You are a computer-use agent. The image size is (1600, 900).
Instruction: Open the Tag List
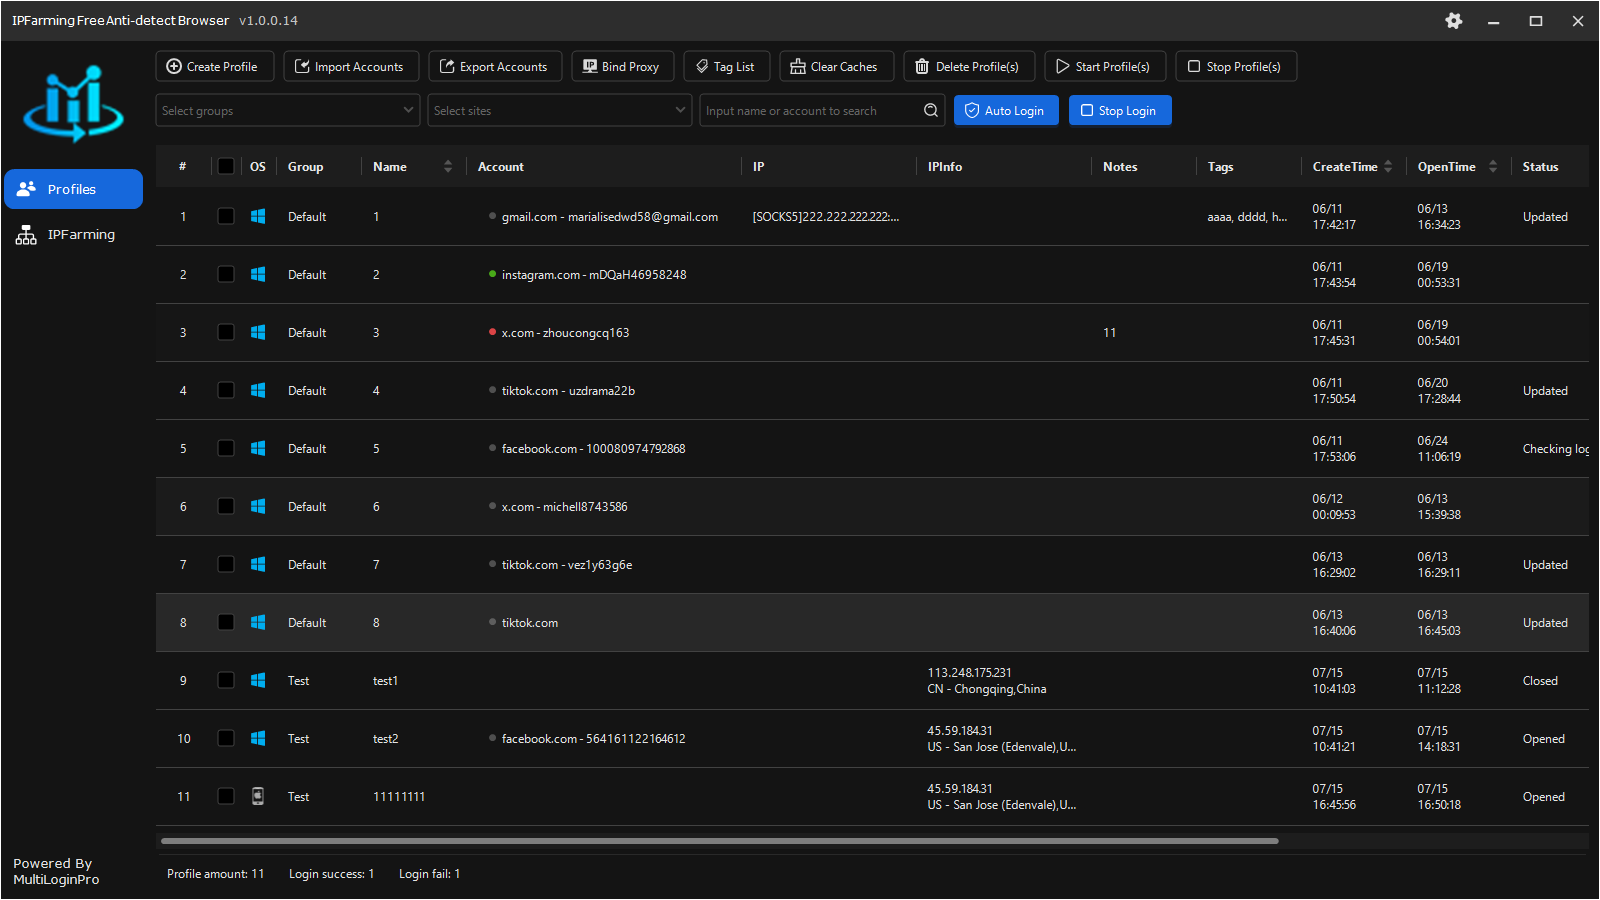click(726, 66)
